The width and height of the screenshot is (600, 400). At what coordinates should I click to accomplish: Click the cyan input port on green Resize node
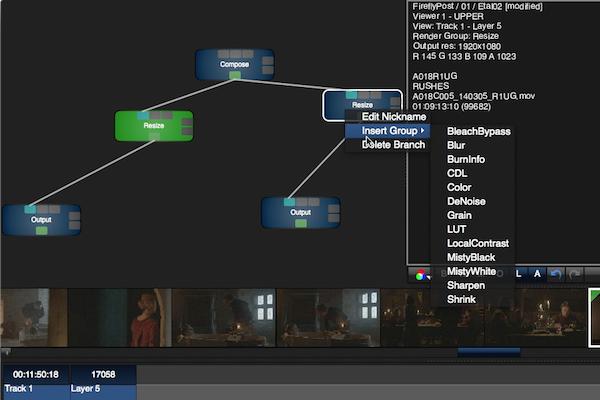[143, 115]
